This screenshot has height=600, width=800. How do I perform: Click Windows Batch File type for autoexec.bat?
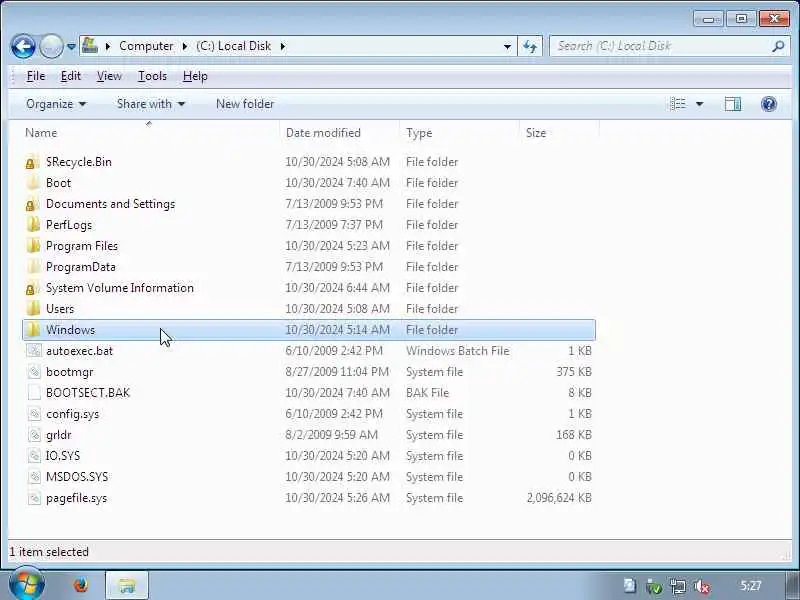click(x=457, y=351)
